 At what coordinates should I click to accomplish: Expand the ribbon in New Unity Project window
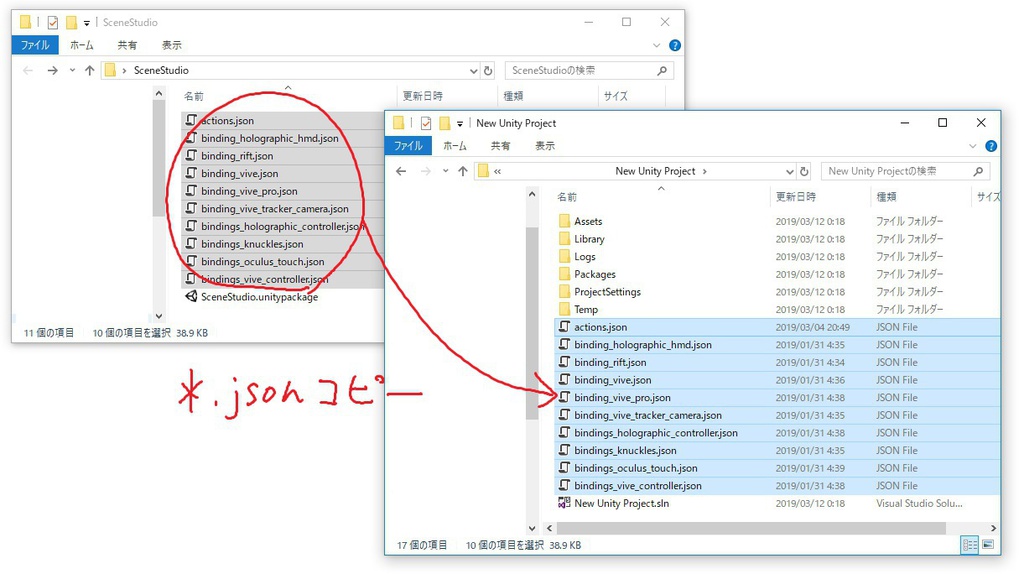point(972,146)
